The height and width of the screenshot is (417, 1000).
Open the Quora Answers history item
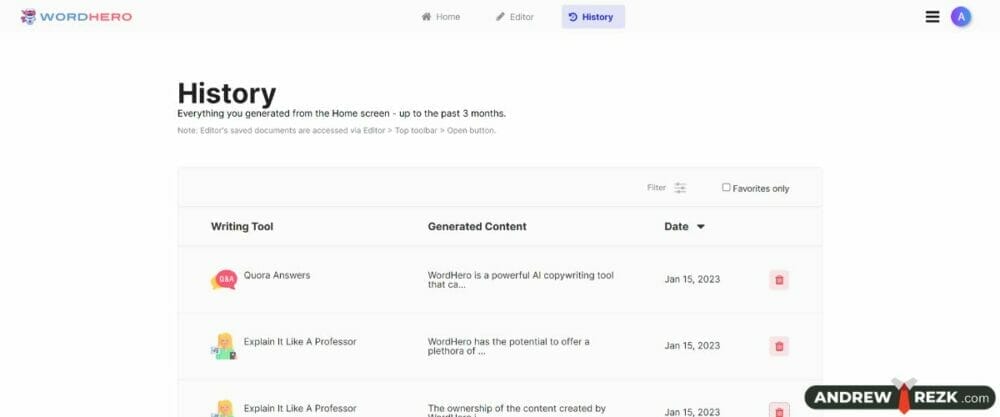click(x=277, y=275)
